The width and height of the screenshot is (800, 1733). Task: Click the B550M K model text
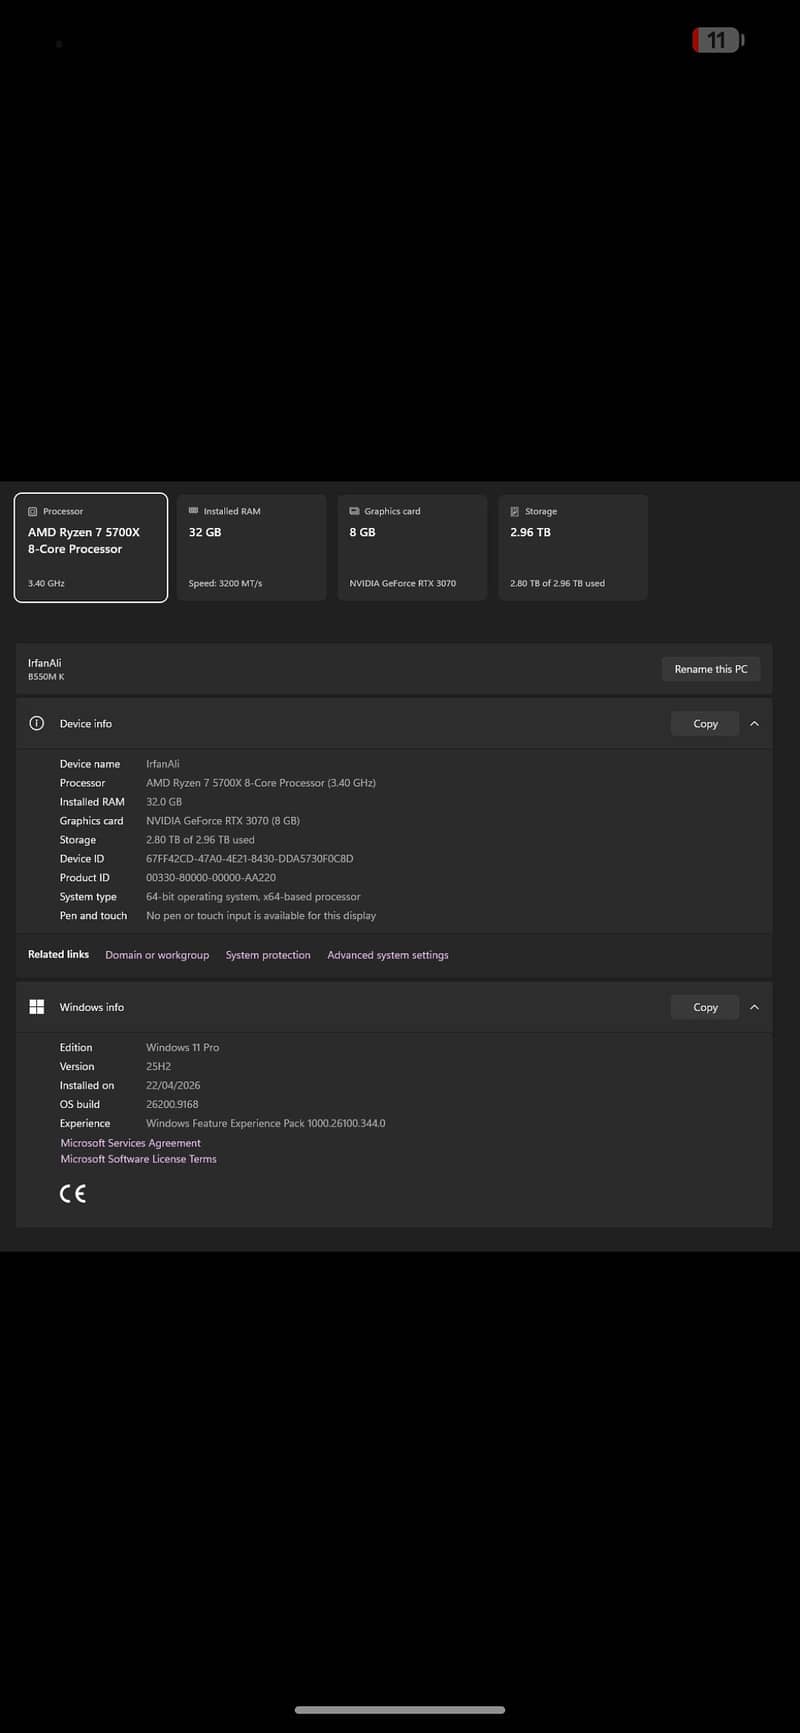click(x=46, y=677)
